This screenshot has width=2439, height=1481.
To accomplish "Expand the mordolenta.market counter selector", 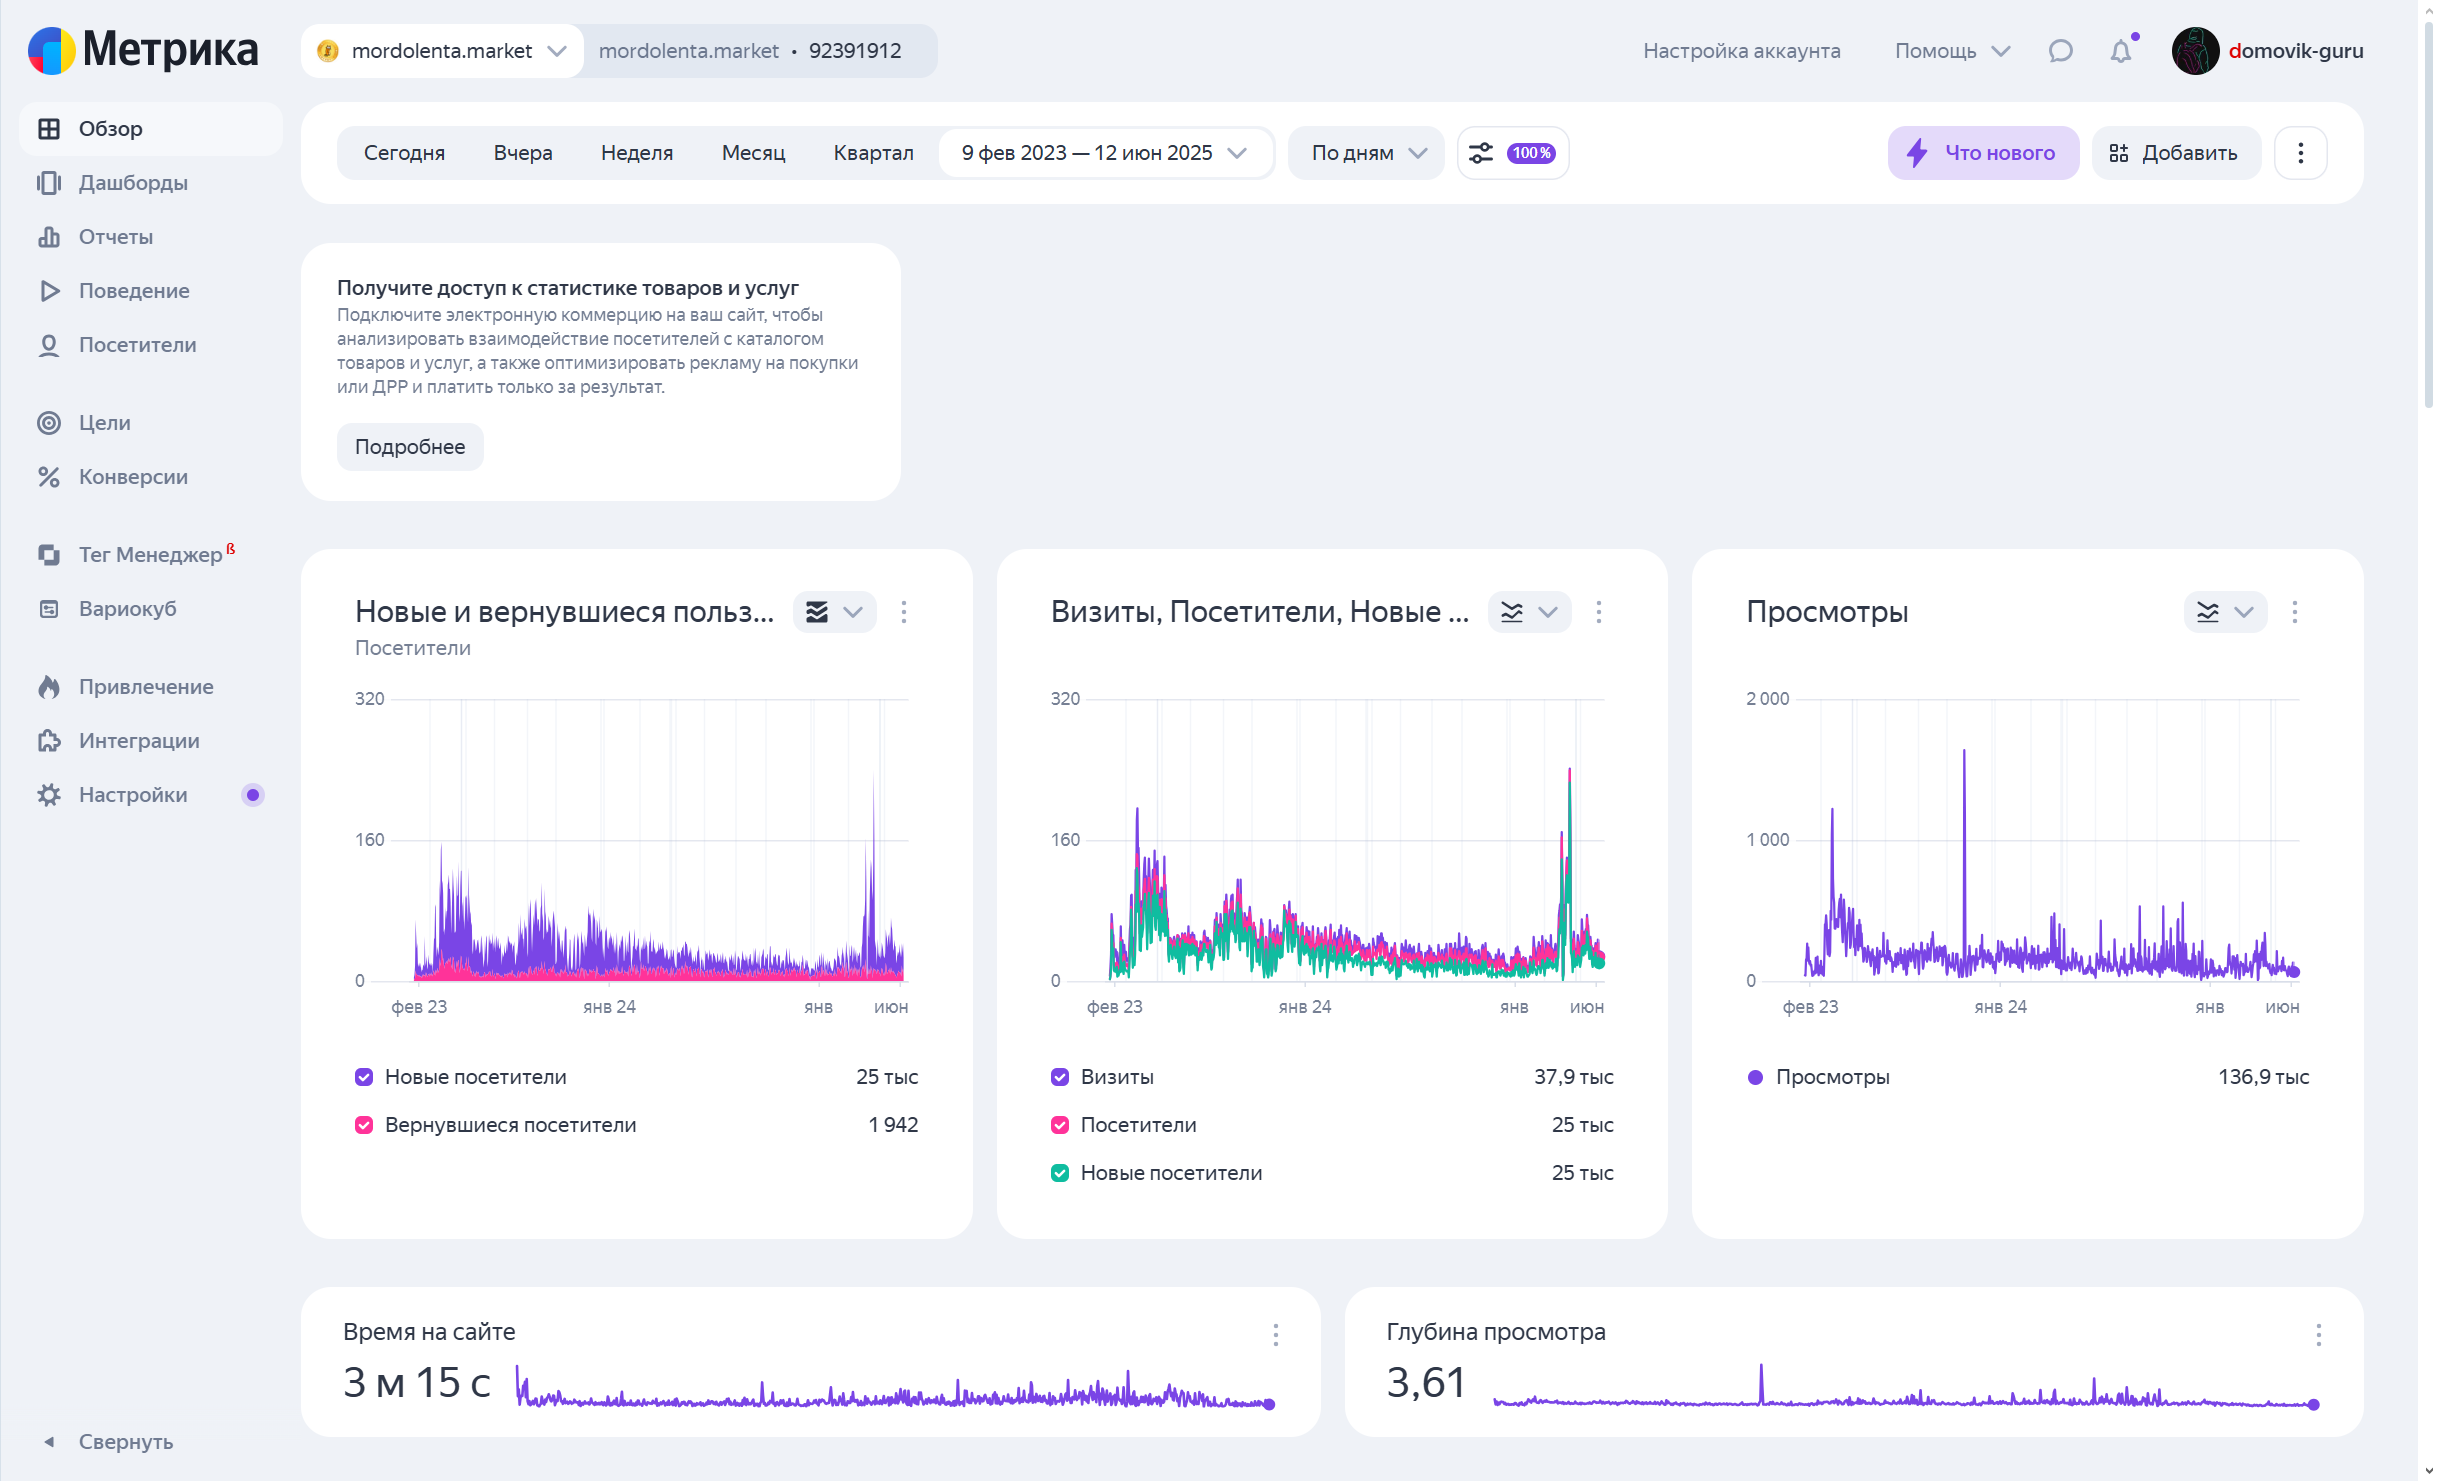I will click(x=442, y=51).
